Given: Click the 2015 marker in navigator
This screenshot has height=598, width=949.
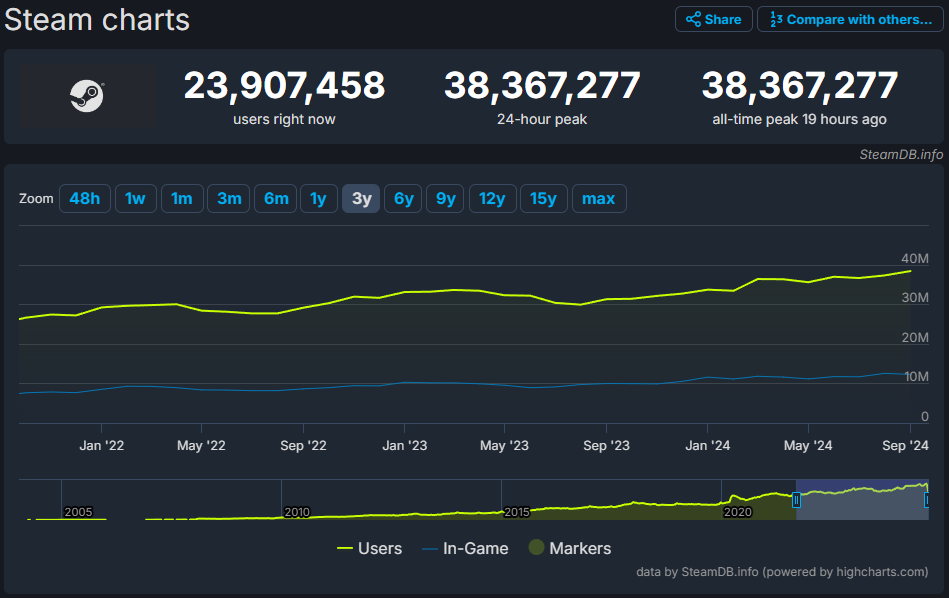Looking at the screenshot, I should tap(517, 512).
